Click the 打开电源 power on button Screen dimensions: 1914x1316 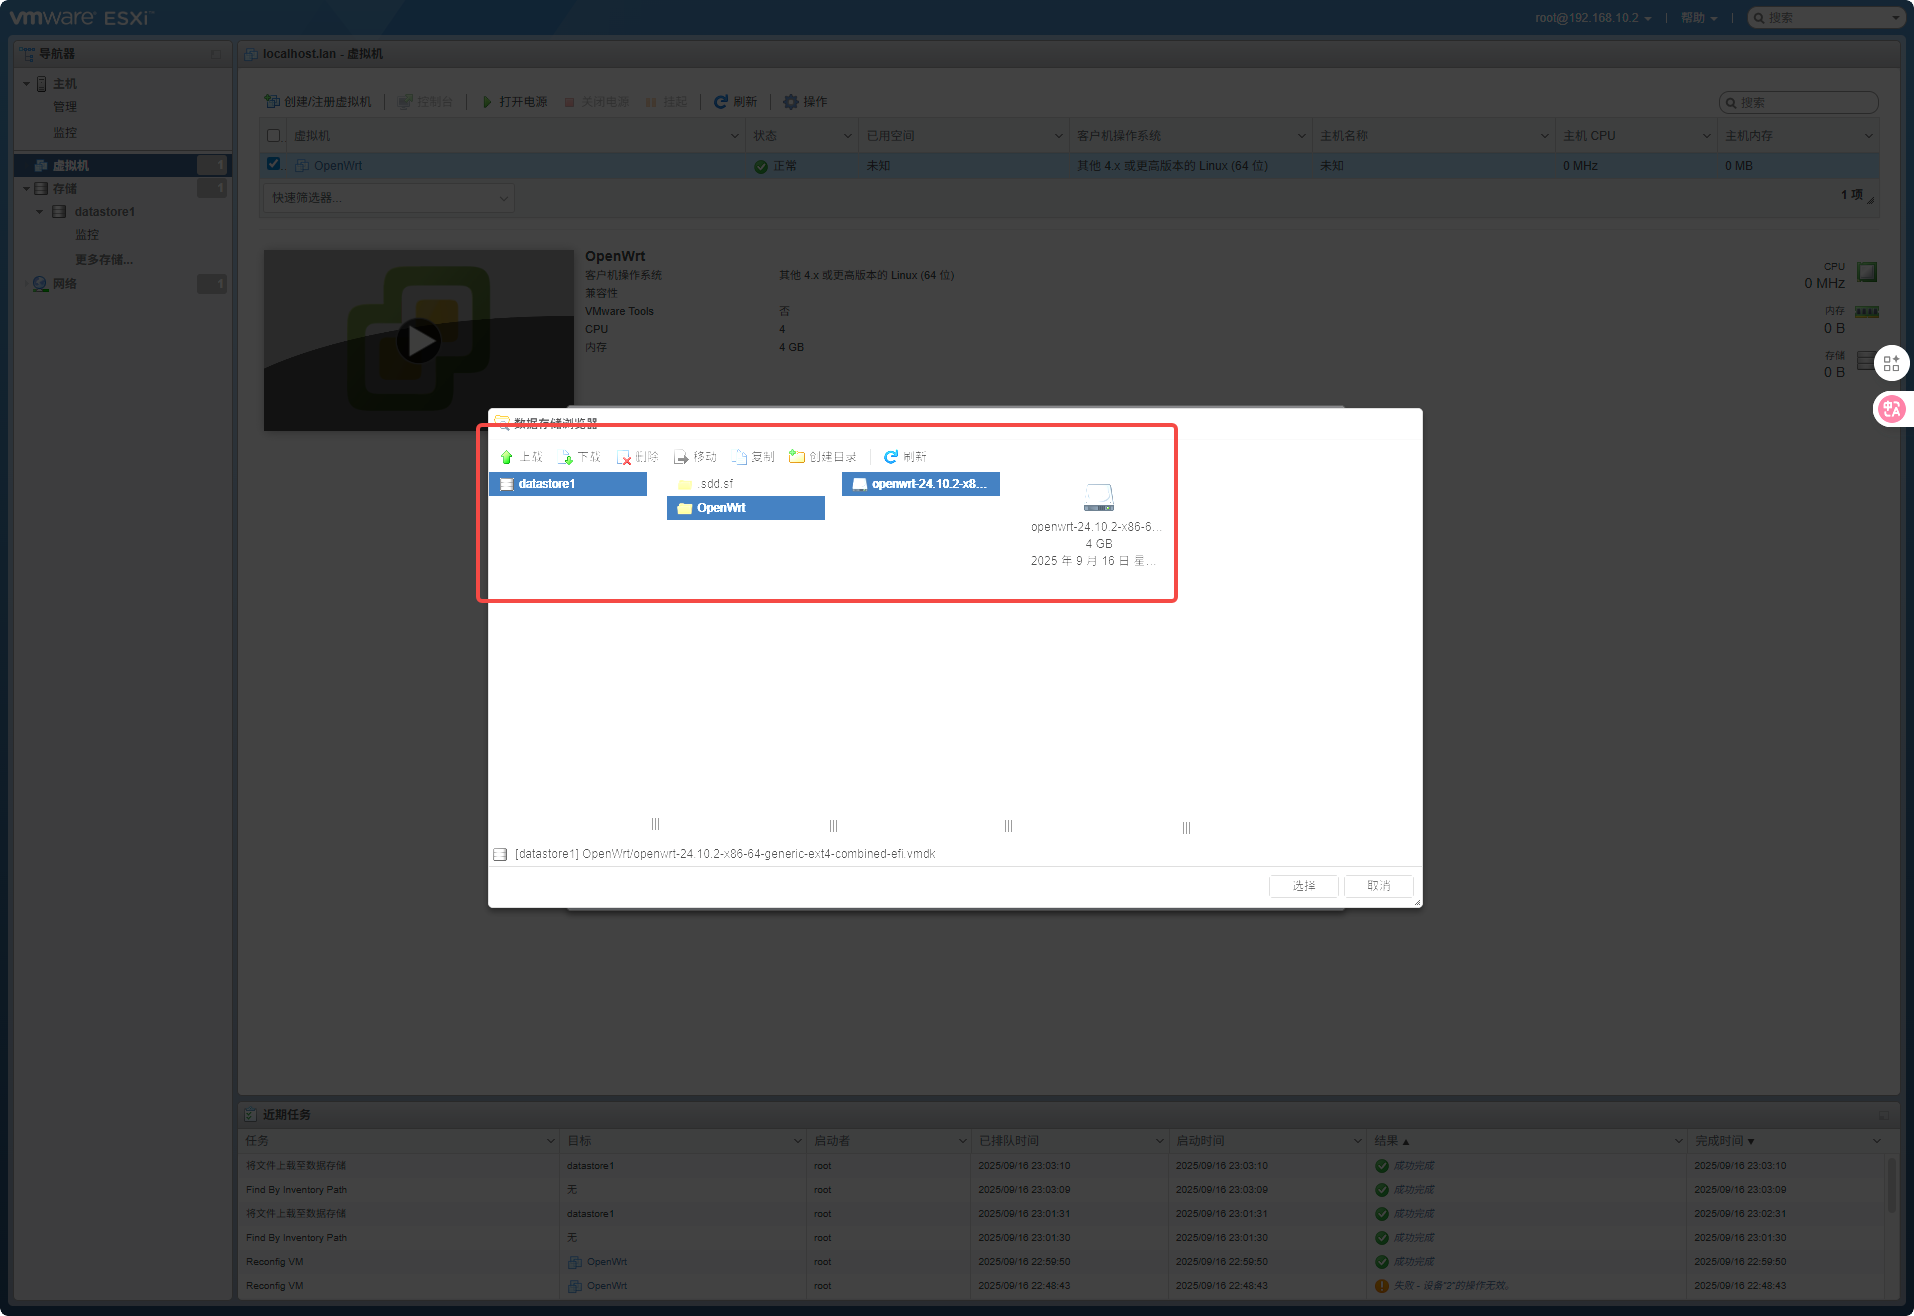(515, 102)
